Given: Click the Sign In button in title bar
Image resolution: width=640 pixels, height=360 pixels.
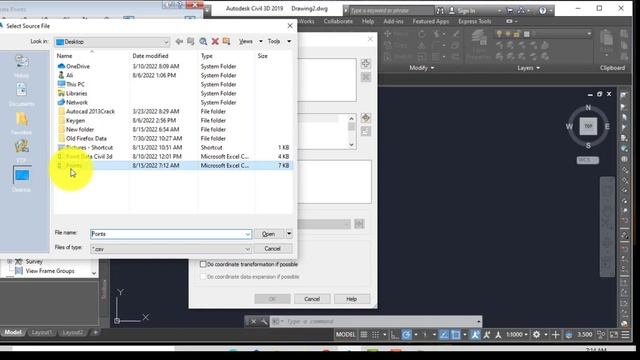Looking at the screenshot, I should [466, 11].
